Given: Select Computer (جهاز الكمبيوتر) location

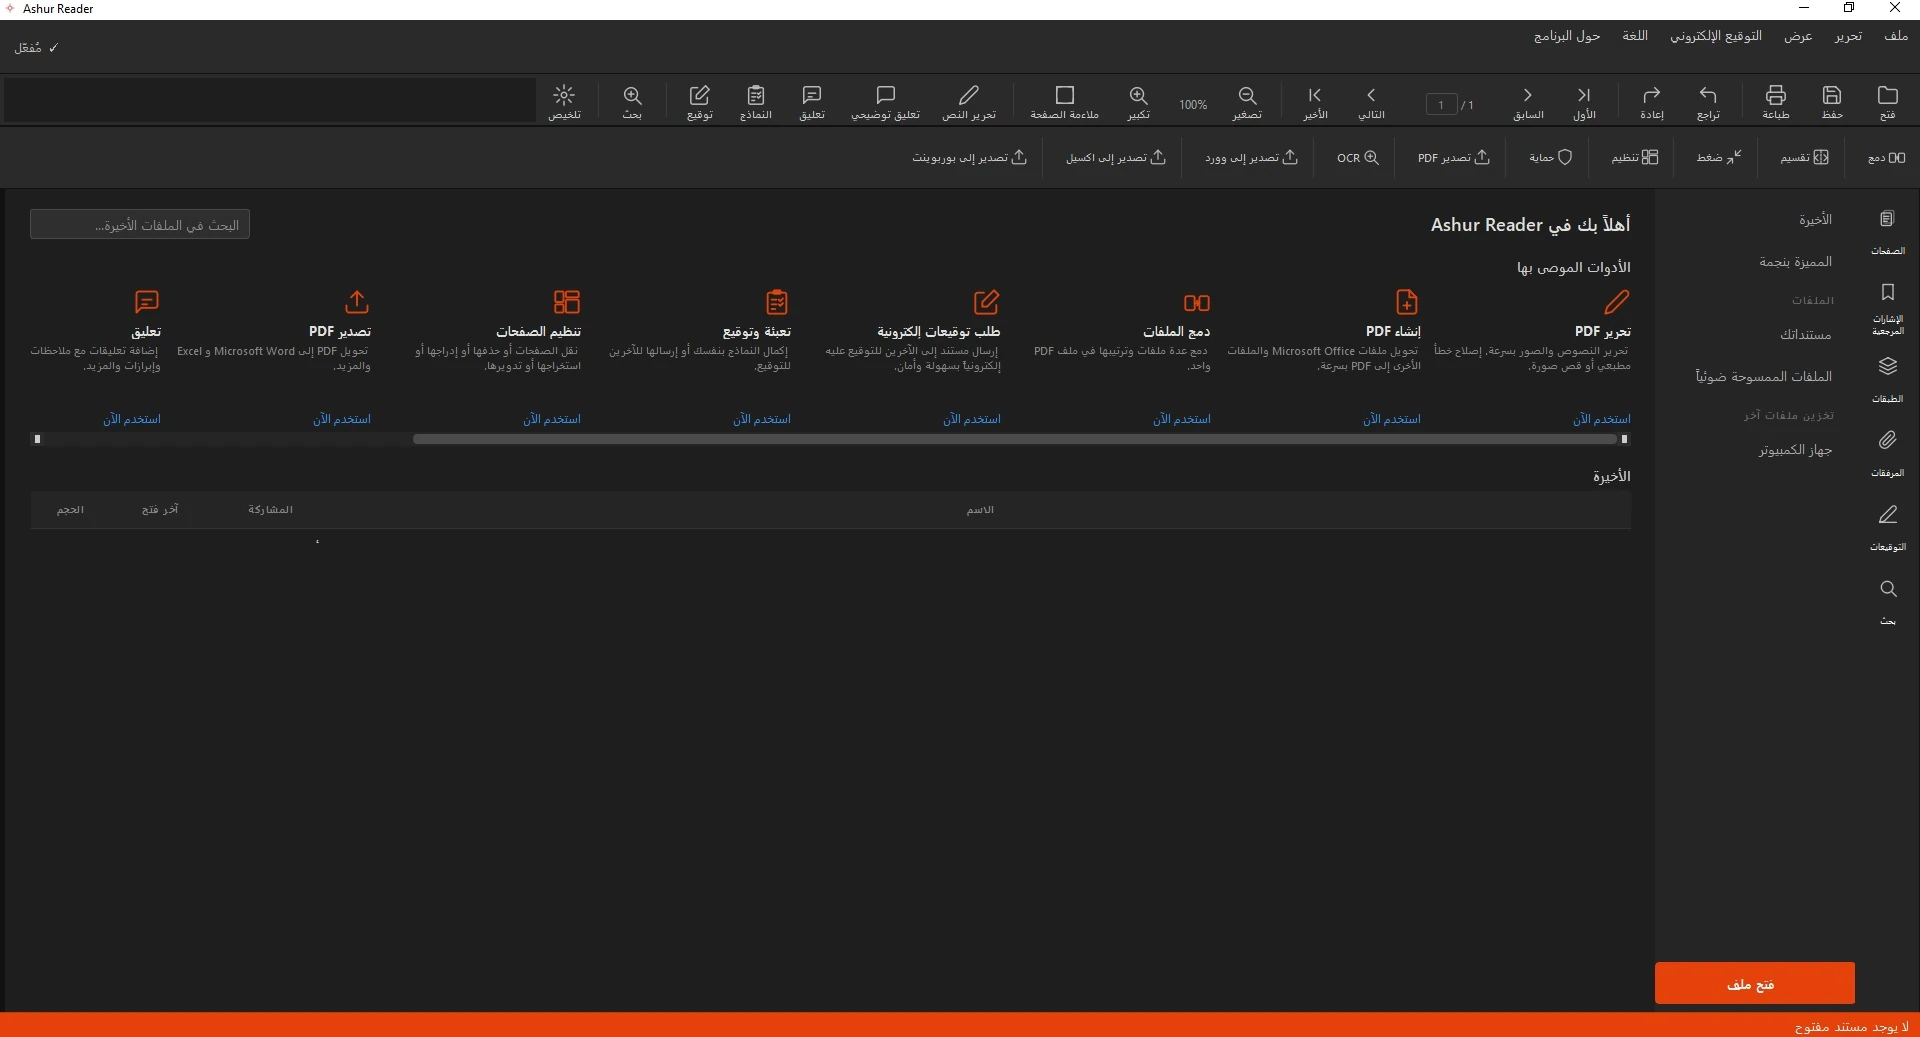Looking at the screenshot, I should (1796, 450).
